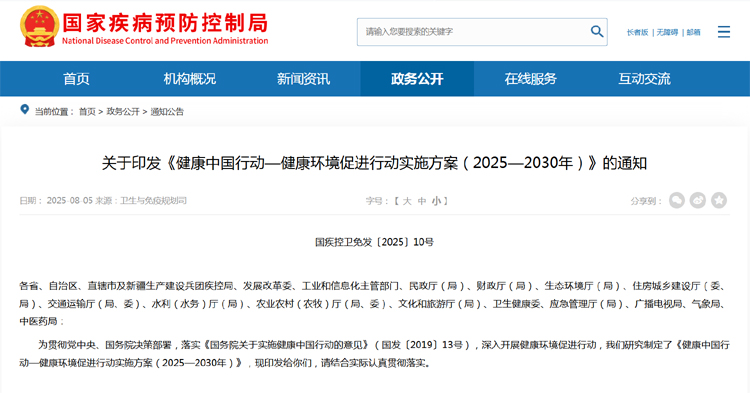Share article via WeChat icon
This screenshot has height=393, width=750.
pyautogui.click(x=677, y=200)
